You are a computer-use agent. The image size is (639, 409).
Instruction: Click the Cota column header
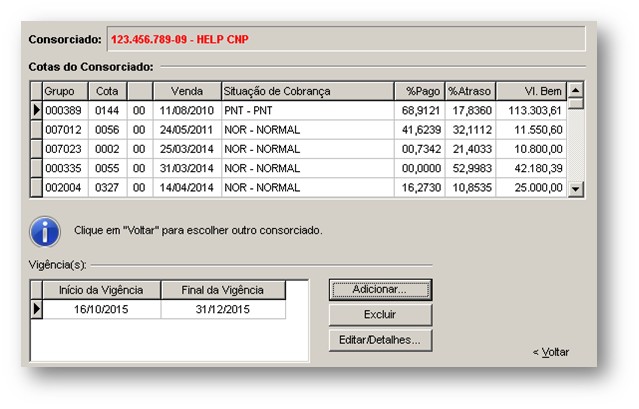[x=108, y=91]
